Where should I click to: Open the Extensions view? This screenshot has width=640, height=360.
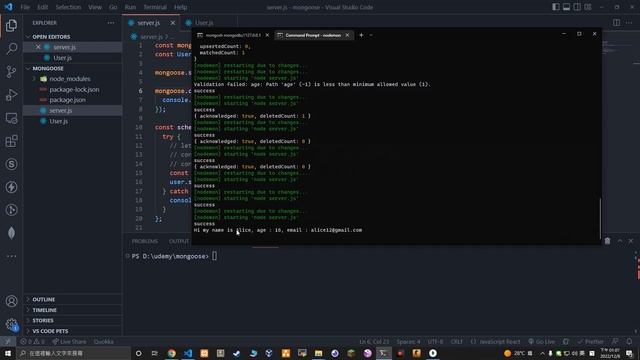(11, 141)
